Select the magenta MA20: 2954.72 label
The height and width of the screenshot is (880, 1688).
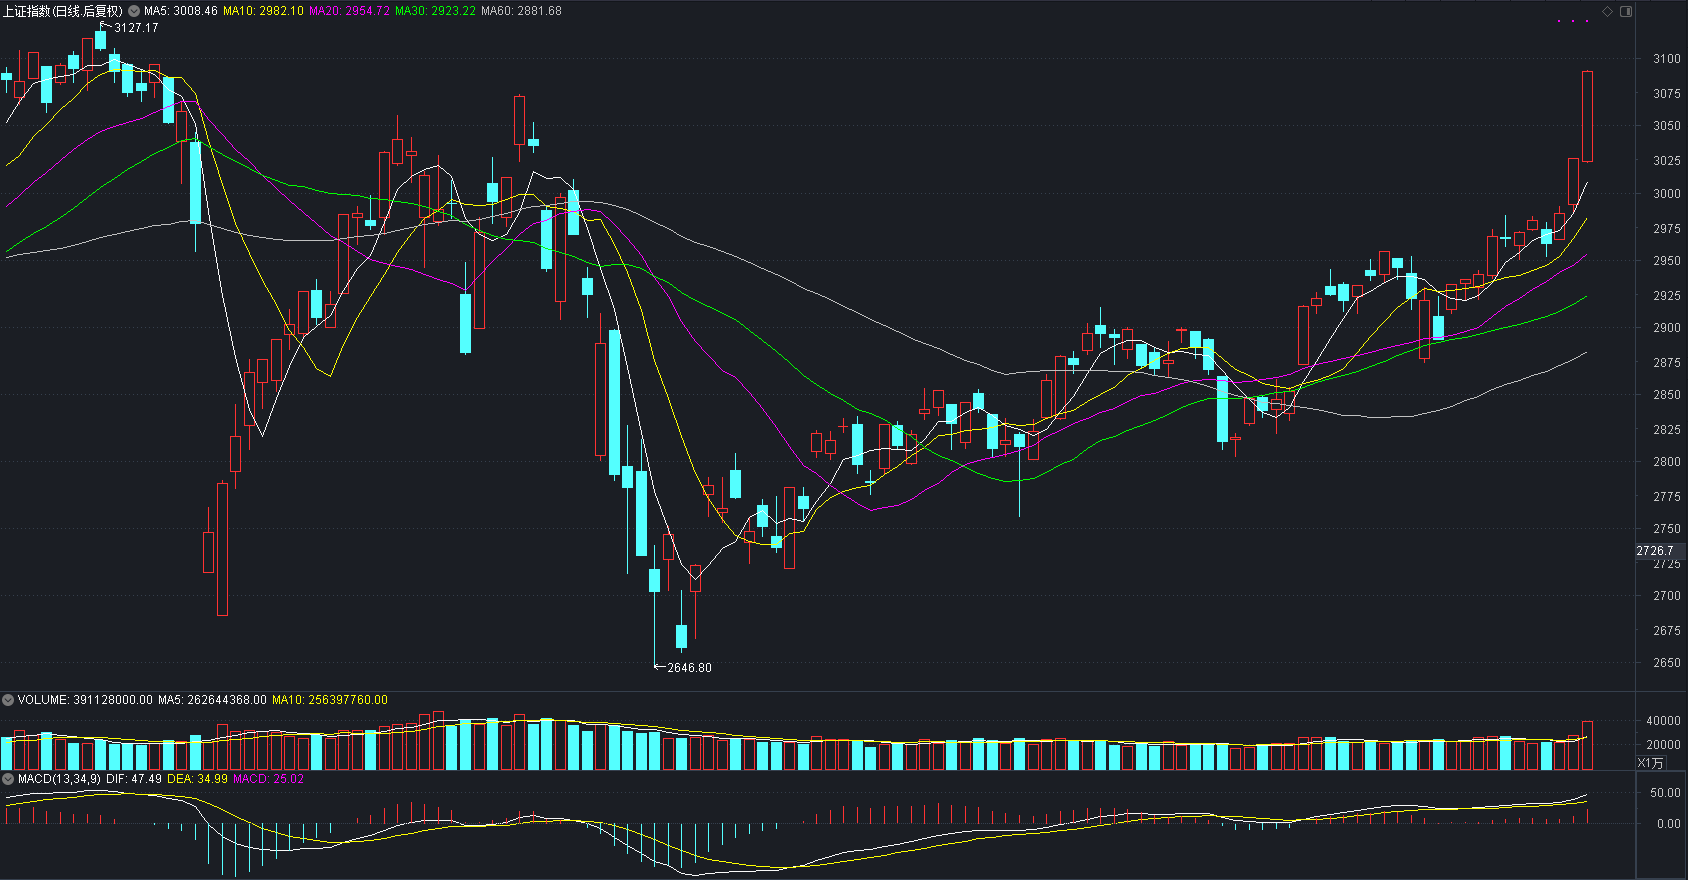tap(349, 11)
